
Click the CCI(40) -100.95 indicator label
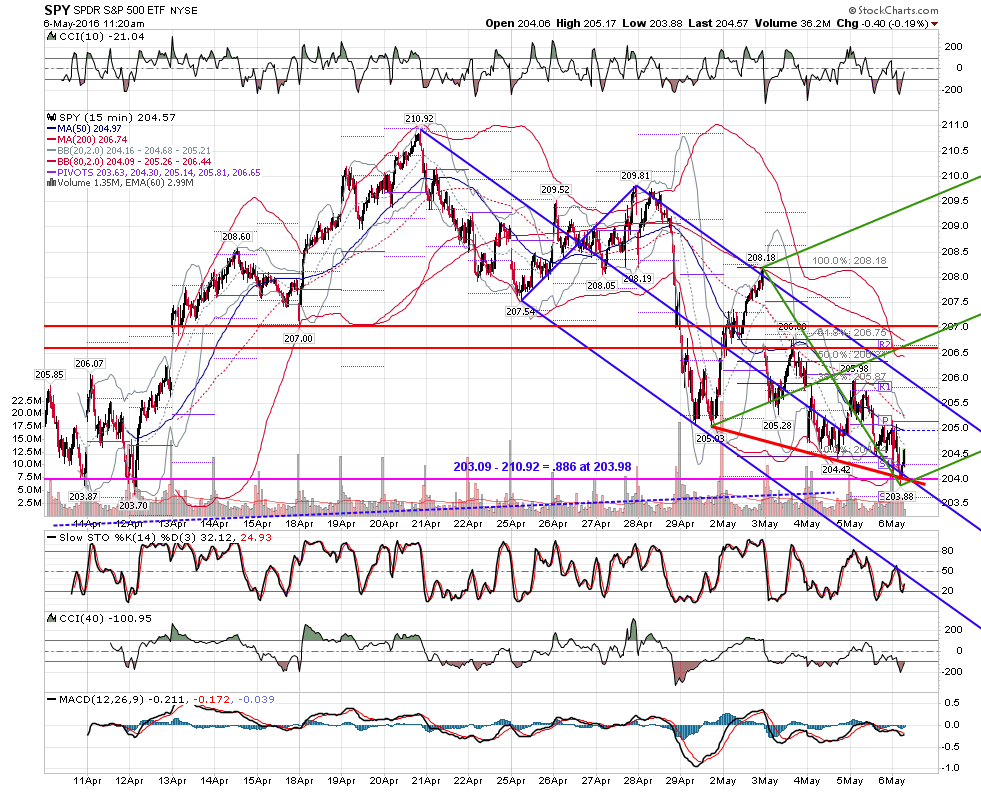tap(105, 619)
